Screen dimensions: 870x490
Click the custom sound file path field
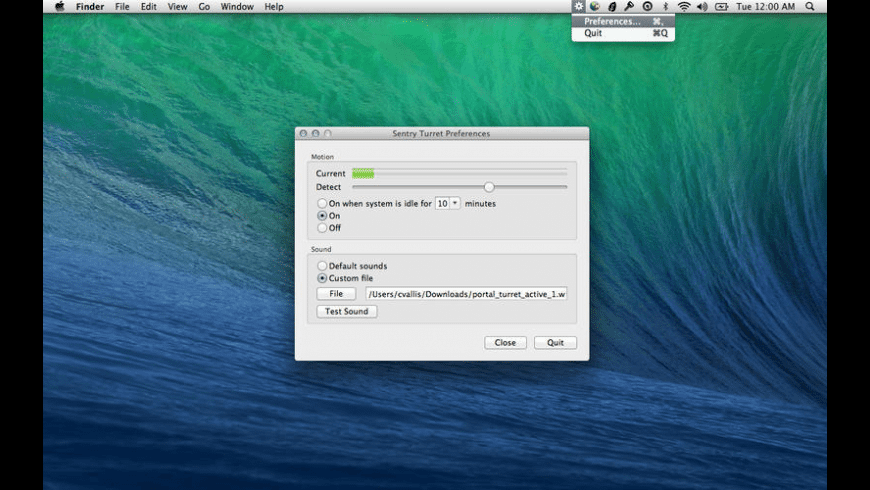click(467, 294)
